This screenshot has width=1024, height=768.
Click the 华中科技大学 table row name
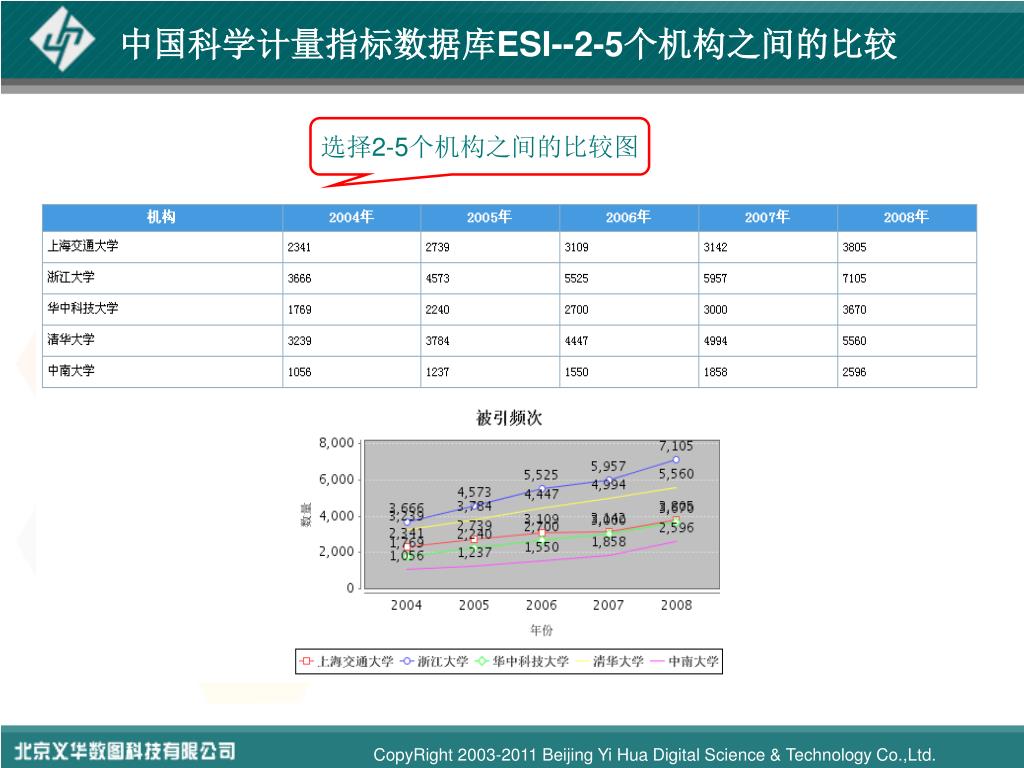pos(83,308)
